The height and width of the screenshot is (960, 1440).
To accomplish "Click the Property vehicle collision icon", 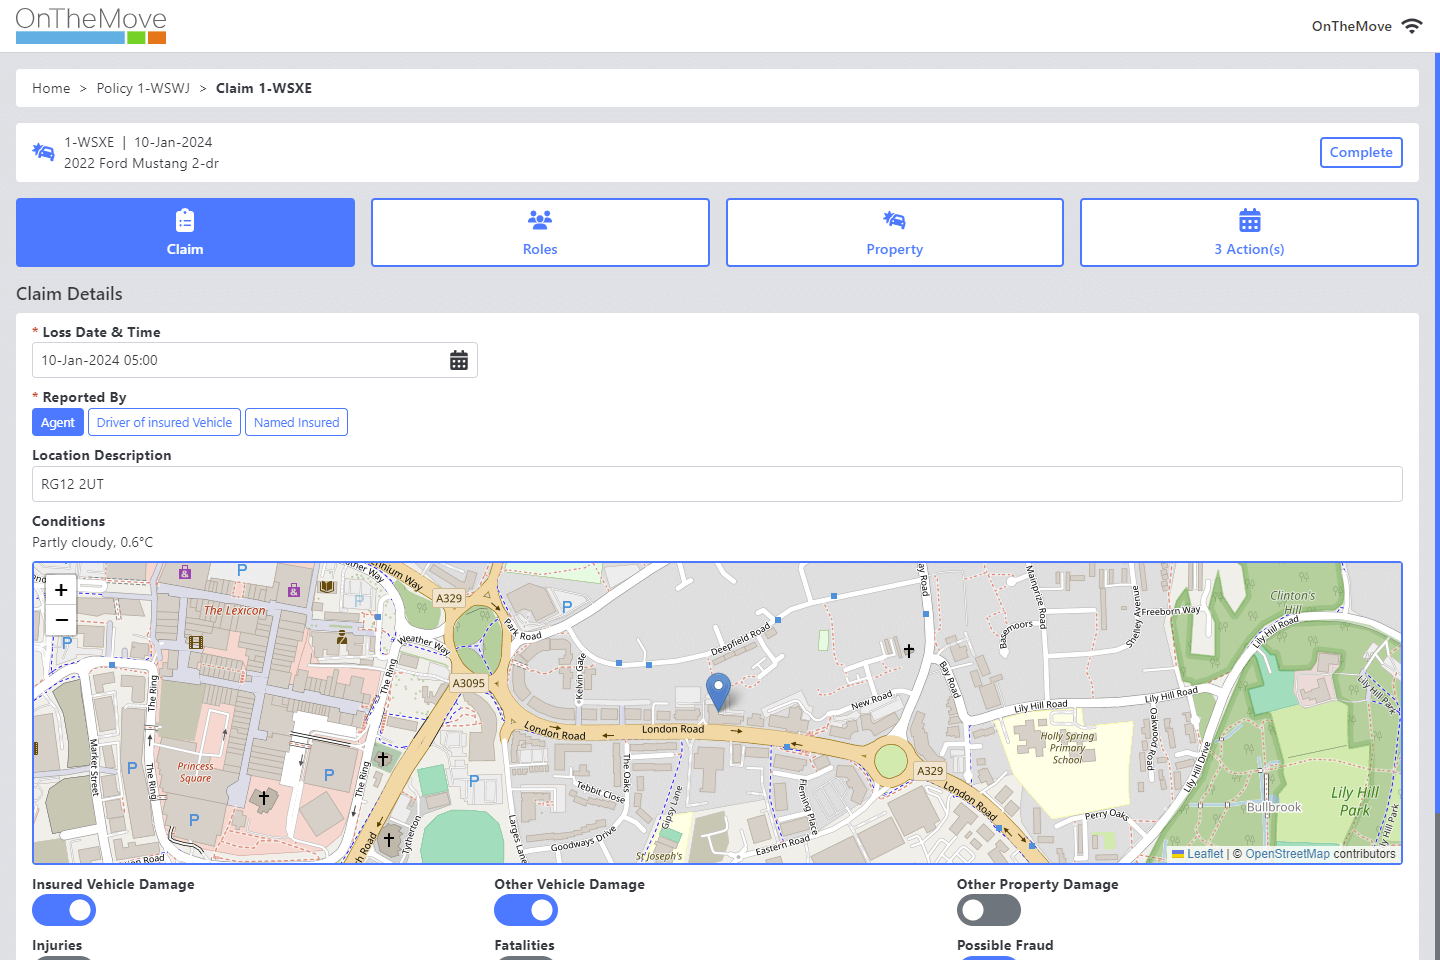I will coord(894,219).
